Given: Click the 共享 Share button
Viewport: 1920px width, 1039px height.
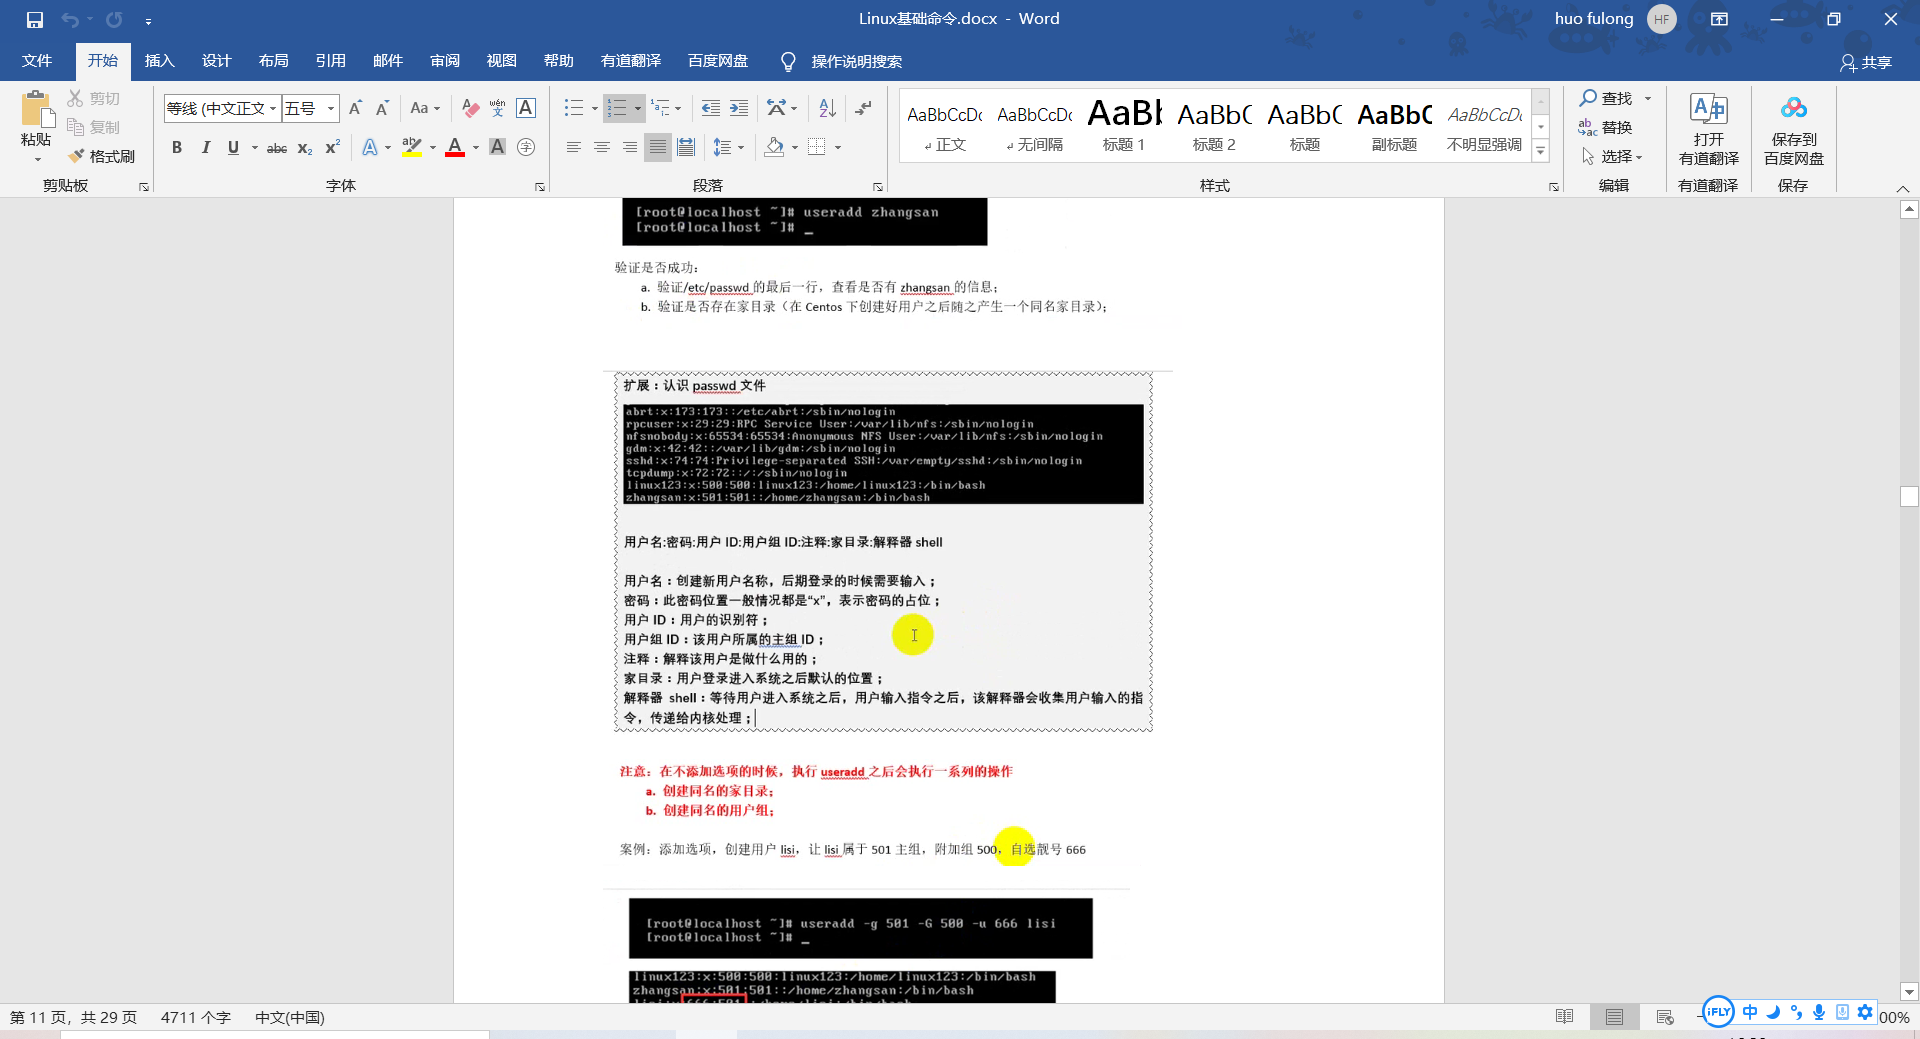Looking at the screenshot, I should pyautogui.click(x=1866, y=62).
